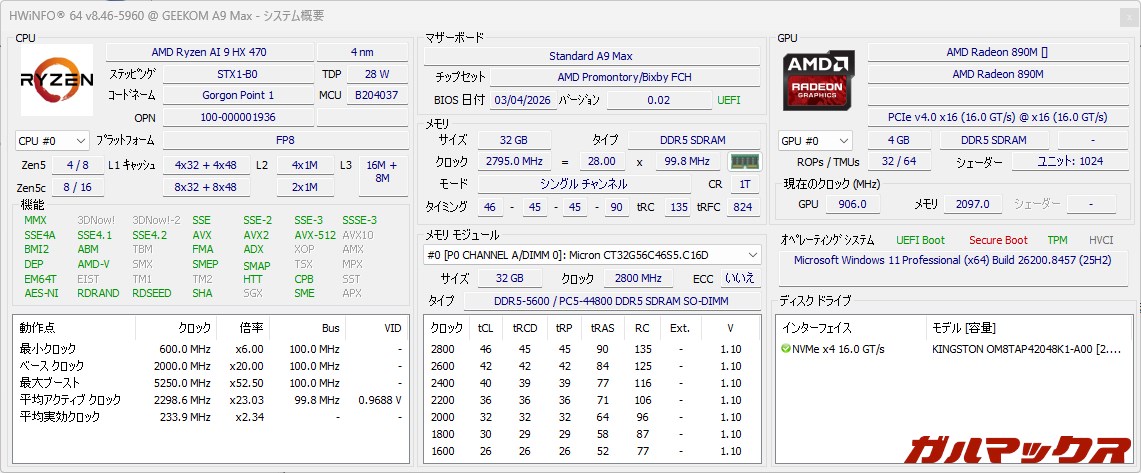Viewport: 1141px width, 473px height.
Task: Click the シングル チャンネル mode field
Action: [x=584, y=184]
